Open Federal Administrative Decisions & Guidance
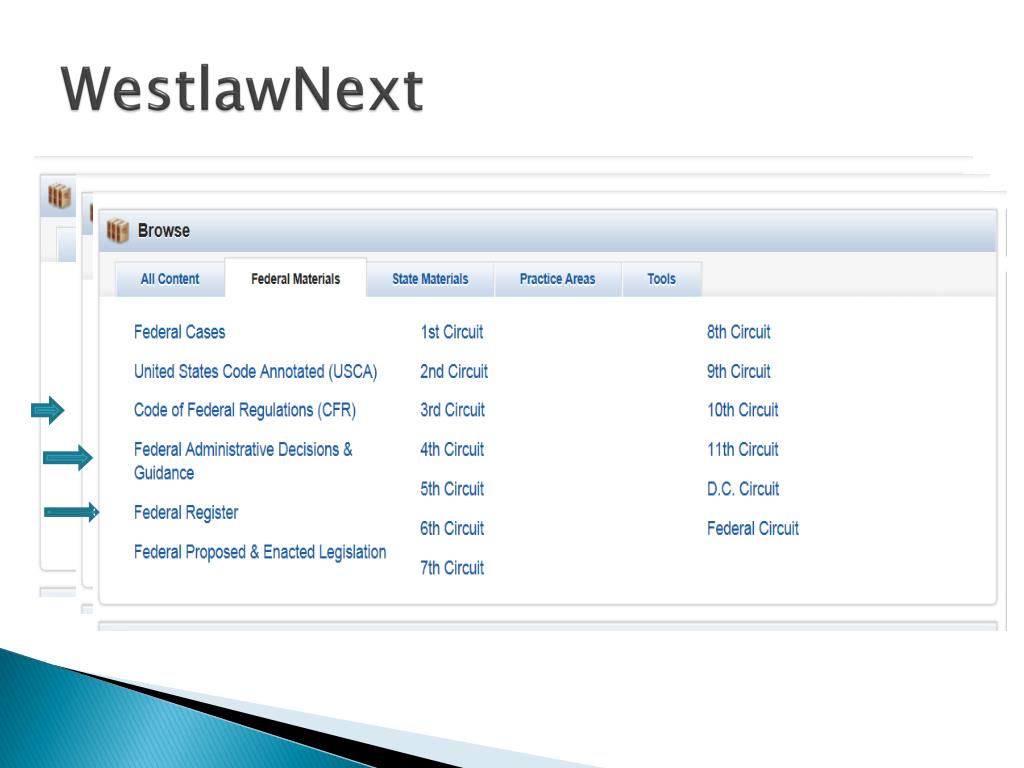Image resolution: width=1024 pixels, height=768 pixels. 243,461
